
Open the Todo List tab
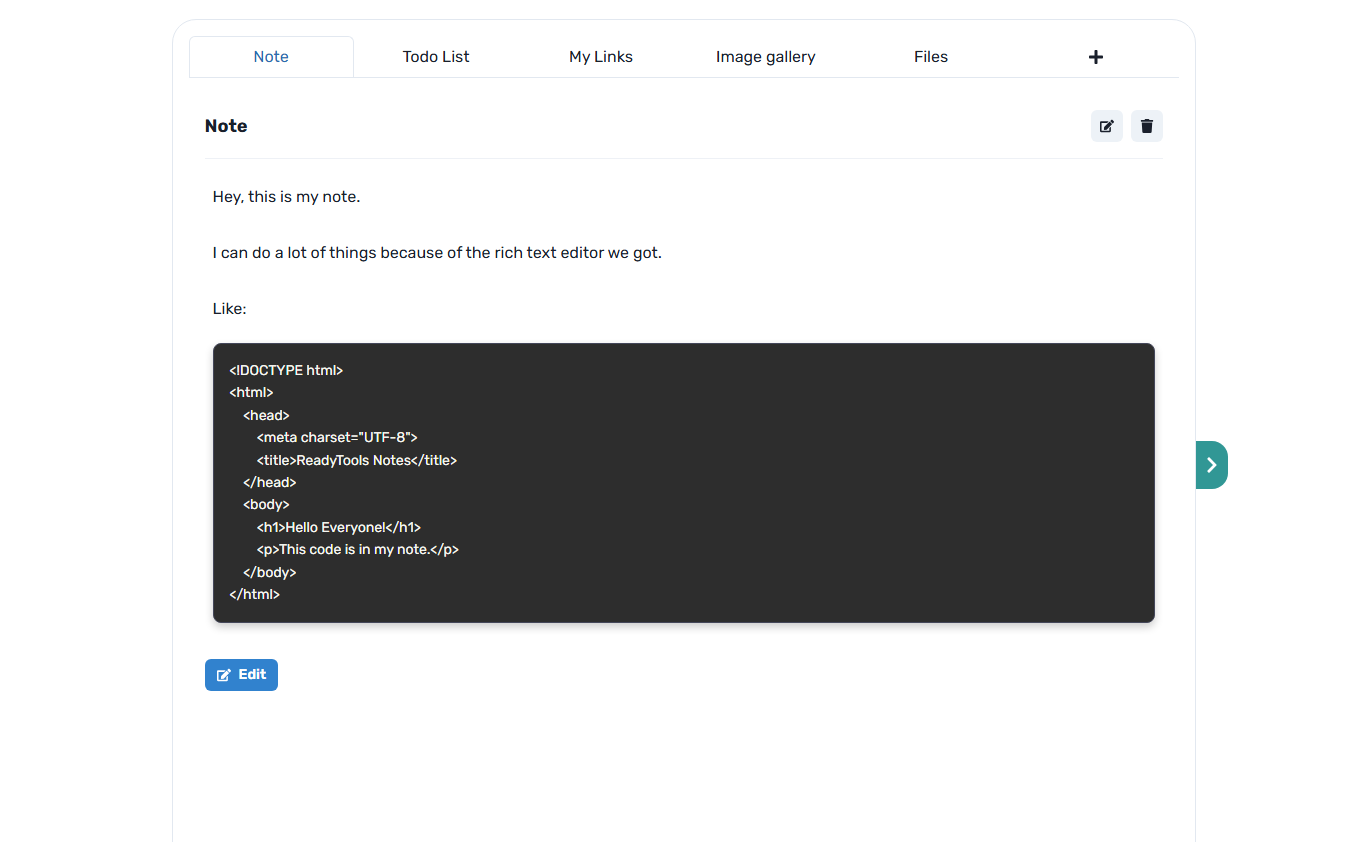436,57
